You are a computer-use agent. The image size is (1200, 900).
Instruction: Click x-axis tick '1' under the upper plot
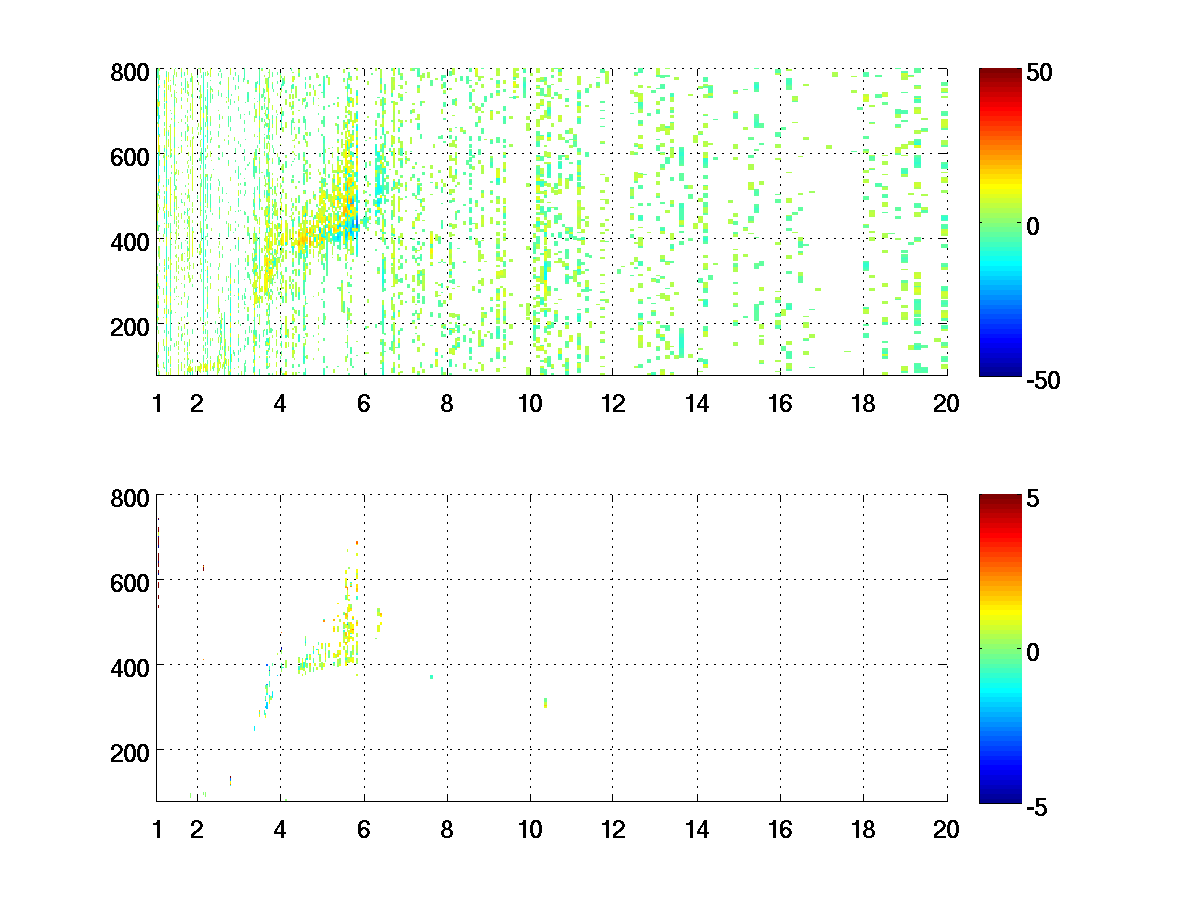(157, 403)
